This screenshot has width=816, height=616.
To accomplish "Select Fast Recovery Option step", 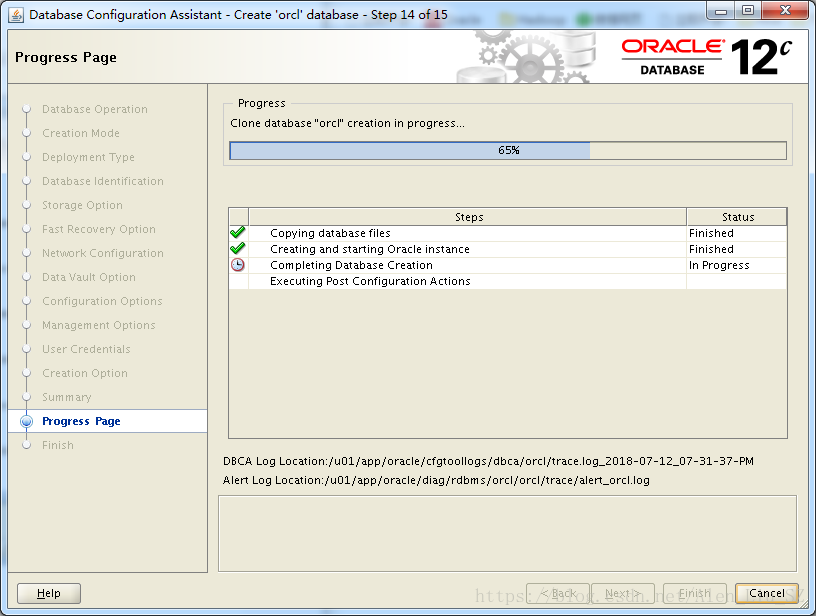I will pos(98,229).
